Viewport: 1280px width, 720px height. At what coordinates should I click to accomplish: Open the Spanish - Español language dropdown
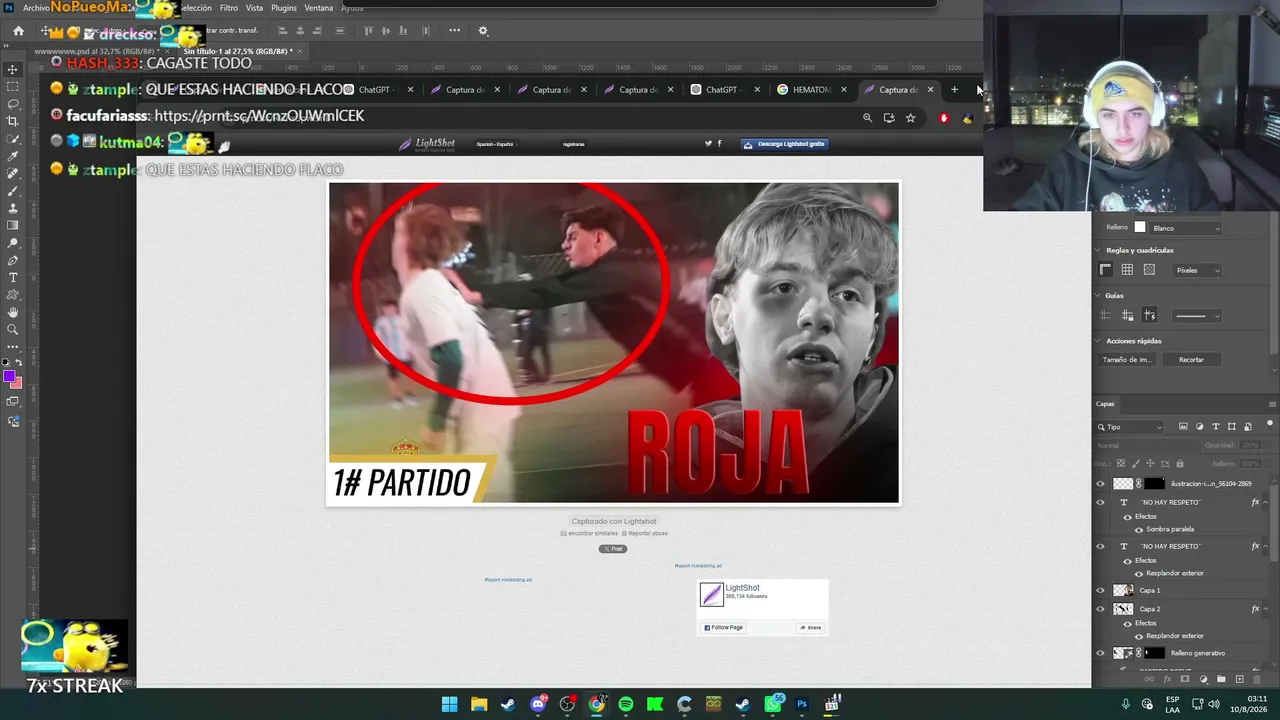495,144
